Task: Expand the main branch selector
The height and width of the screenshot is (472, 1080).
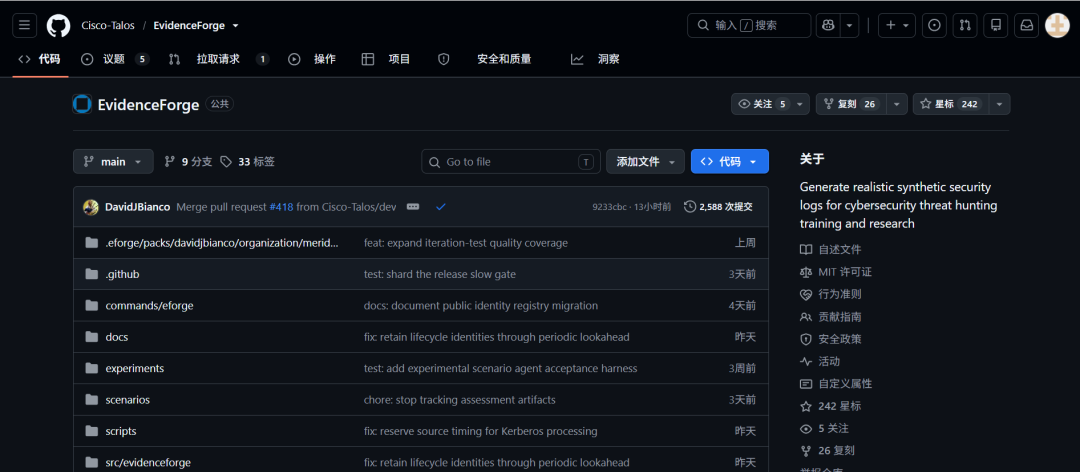Action: 113,162
